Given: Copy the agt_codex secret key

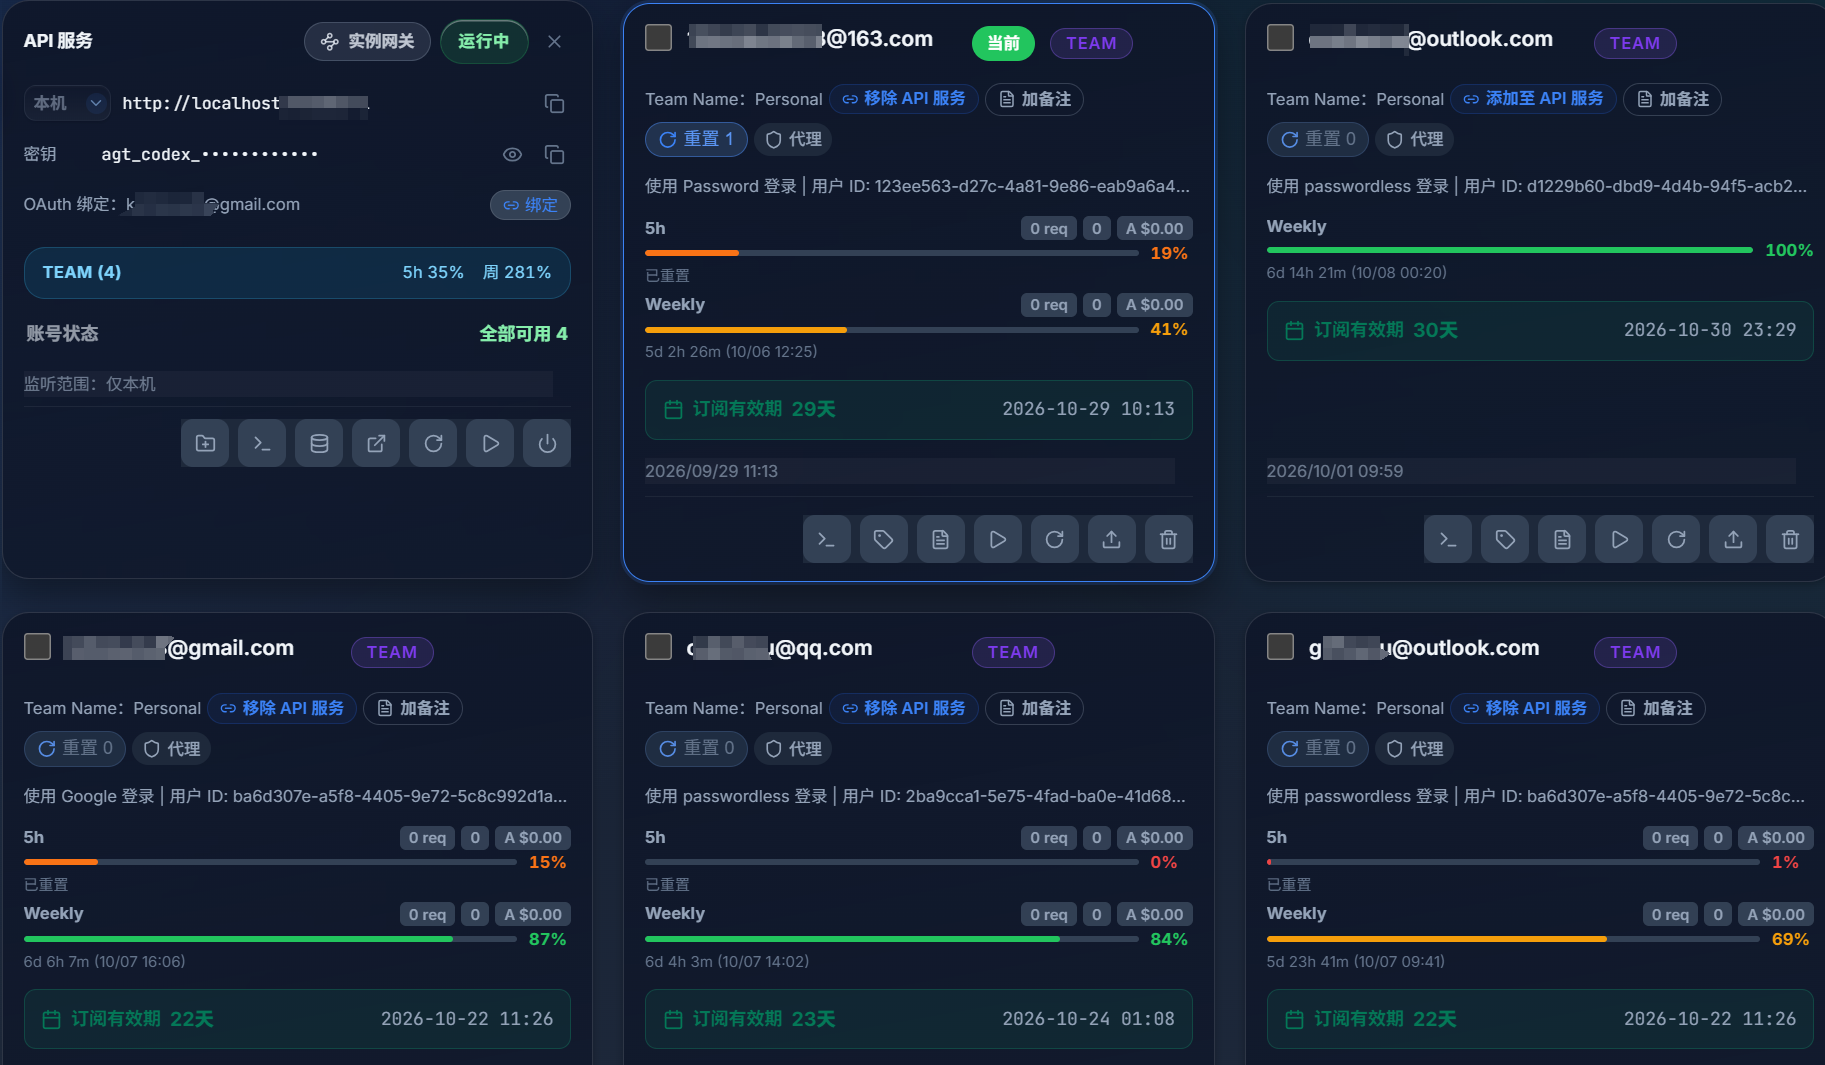Looking at the screenshot, I should [x=554, y=154].
